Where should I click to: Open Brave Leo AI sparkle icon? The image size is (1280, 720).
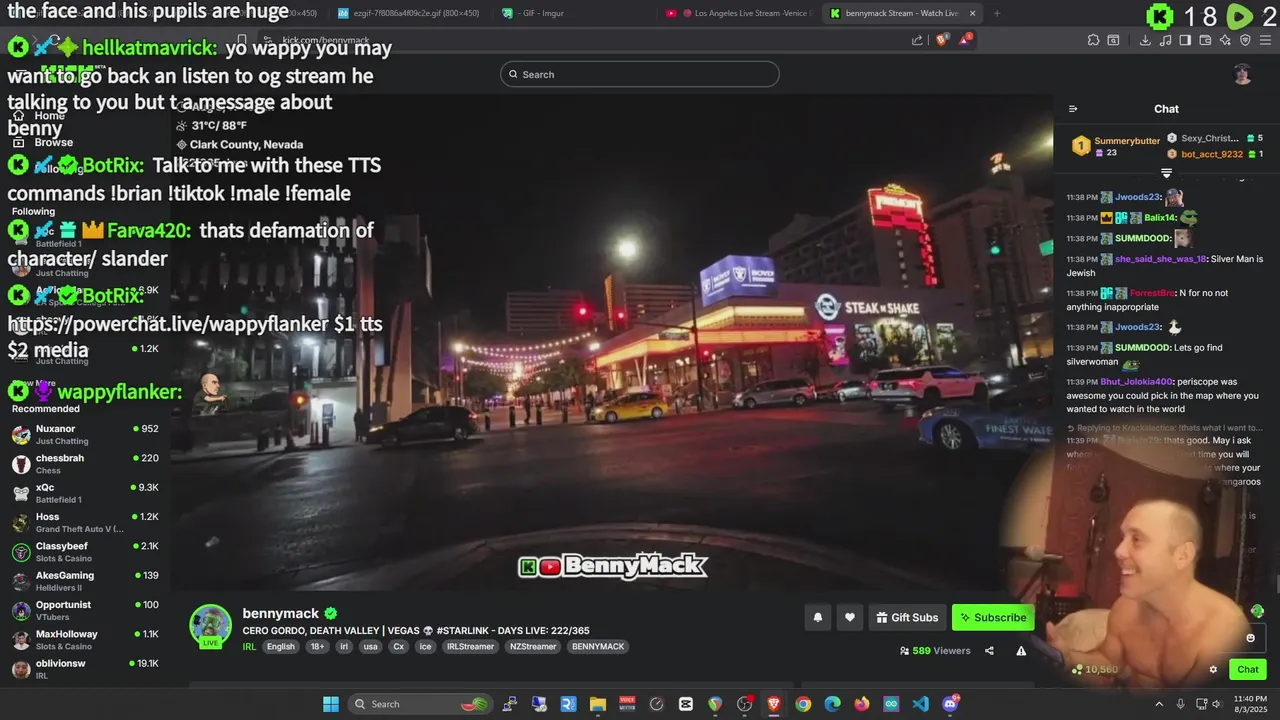point(1225,40)
